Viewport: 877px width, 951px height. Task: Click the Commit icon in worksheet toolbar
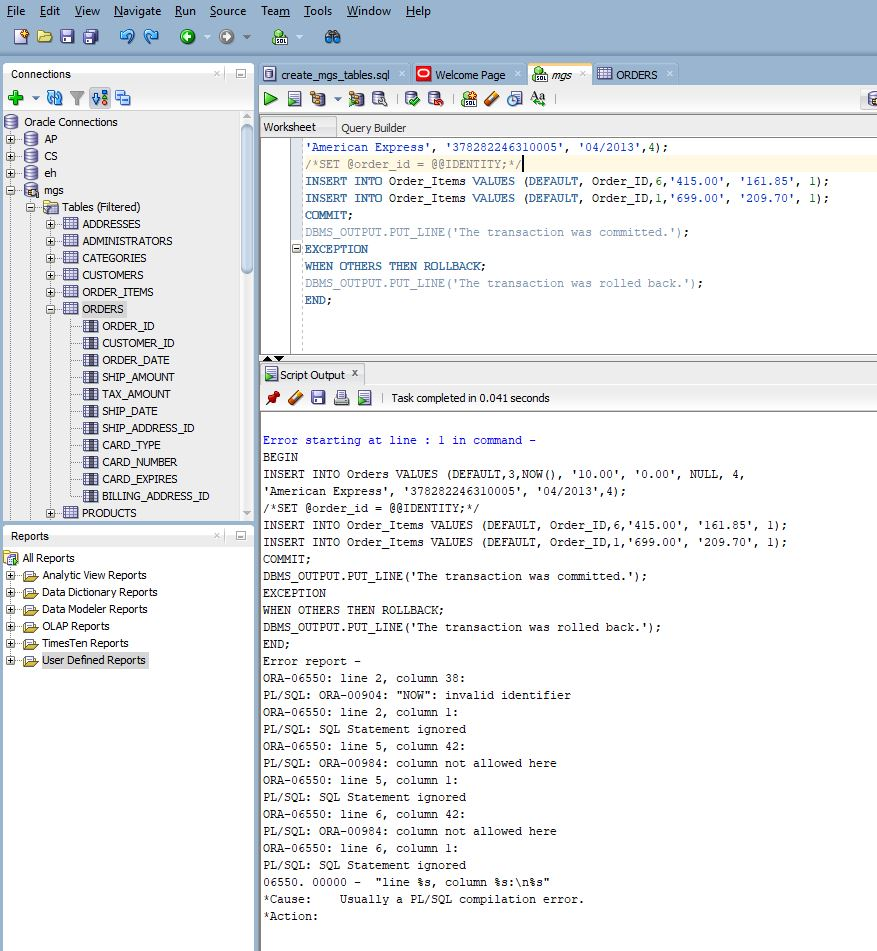tap(411, 98)
